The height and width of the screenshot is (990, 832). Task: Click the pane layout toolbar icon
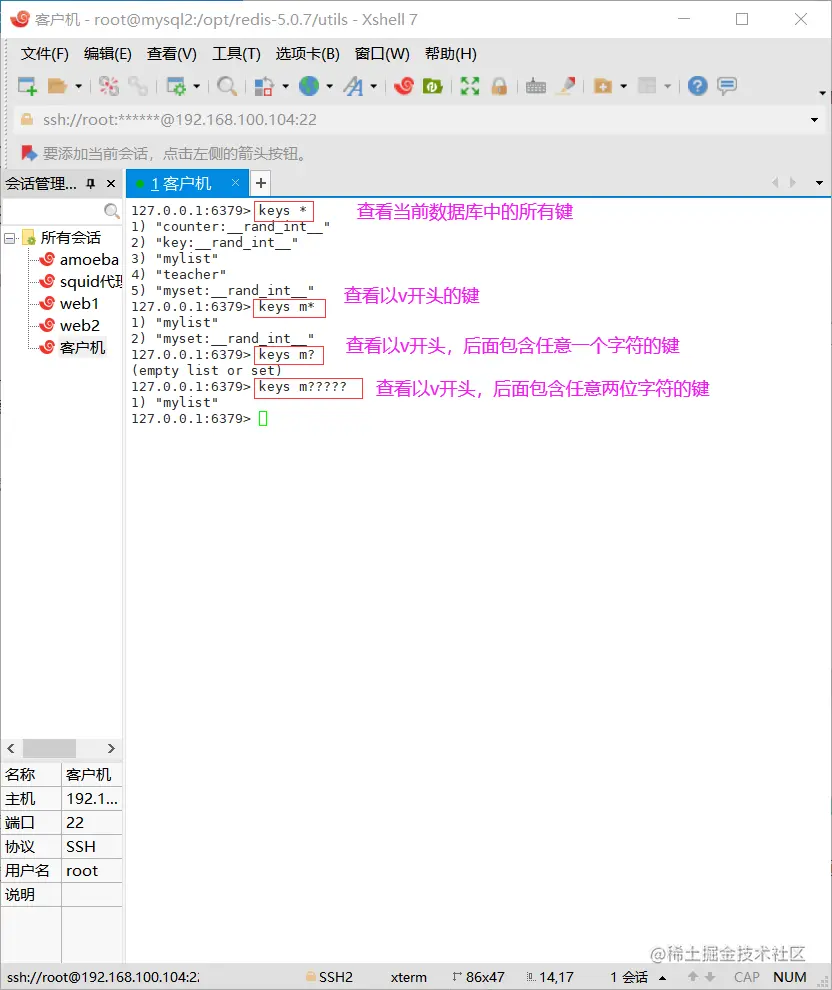(x=647, y=86)
